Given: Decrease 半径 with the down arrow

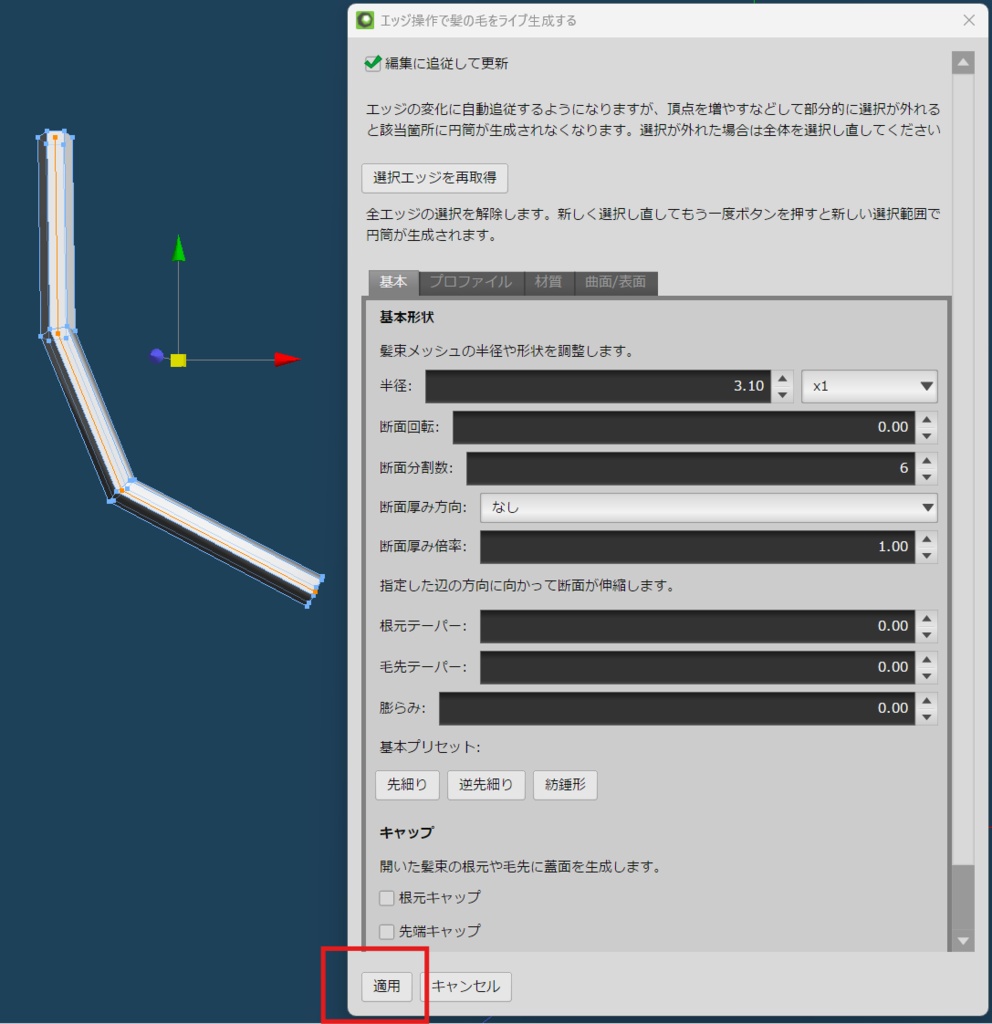Looking at the screenshot, I should tap(782, 394).
